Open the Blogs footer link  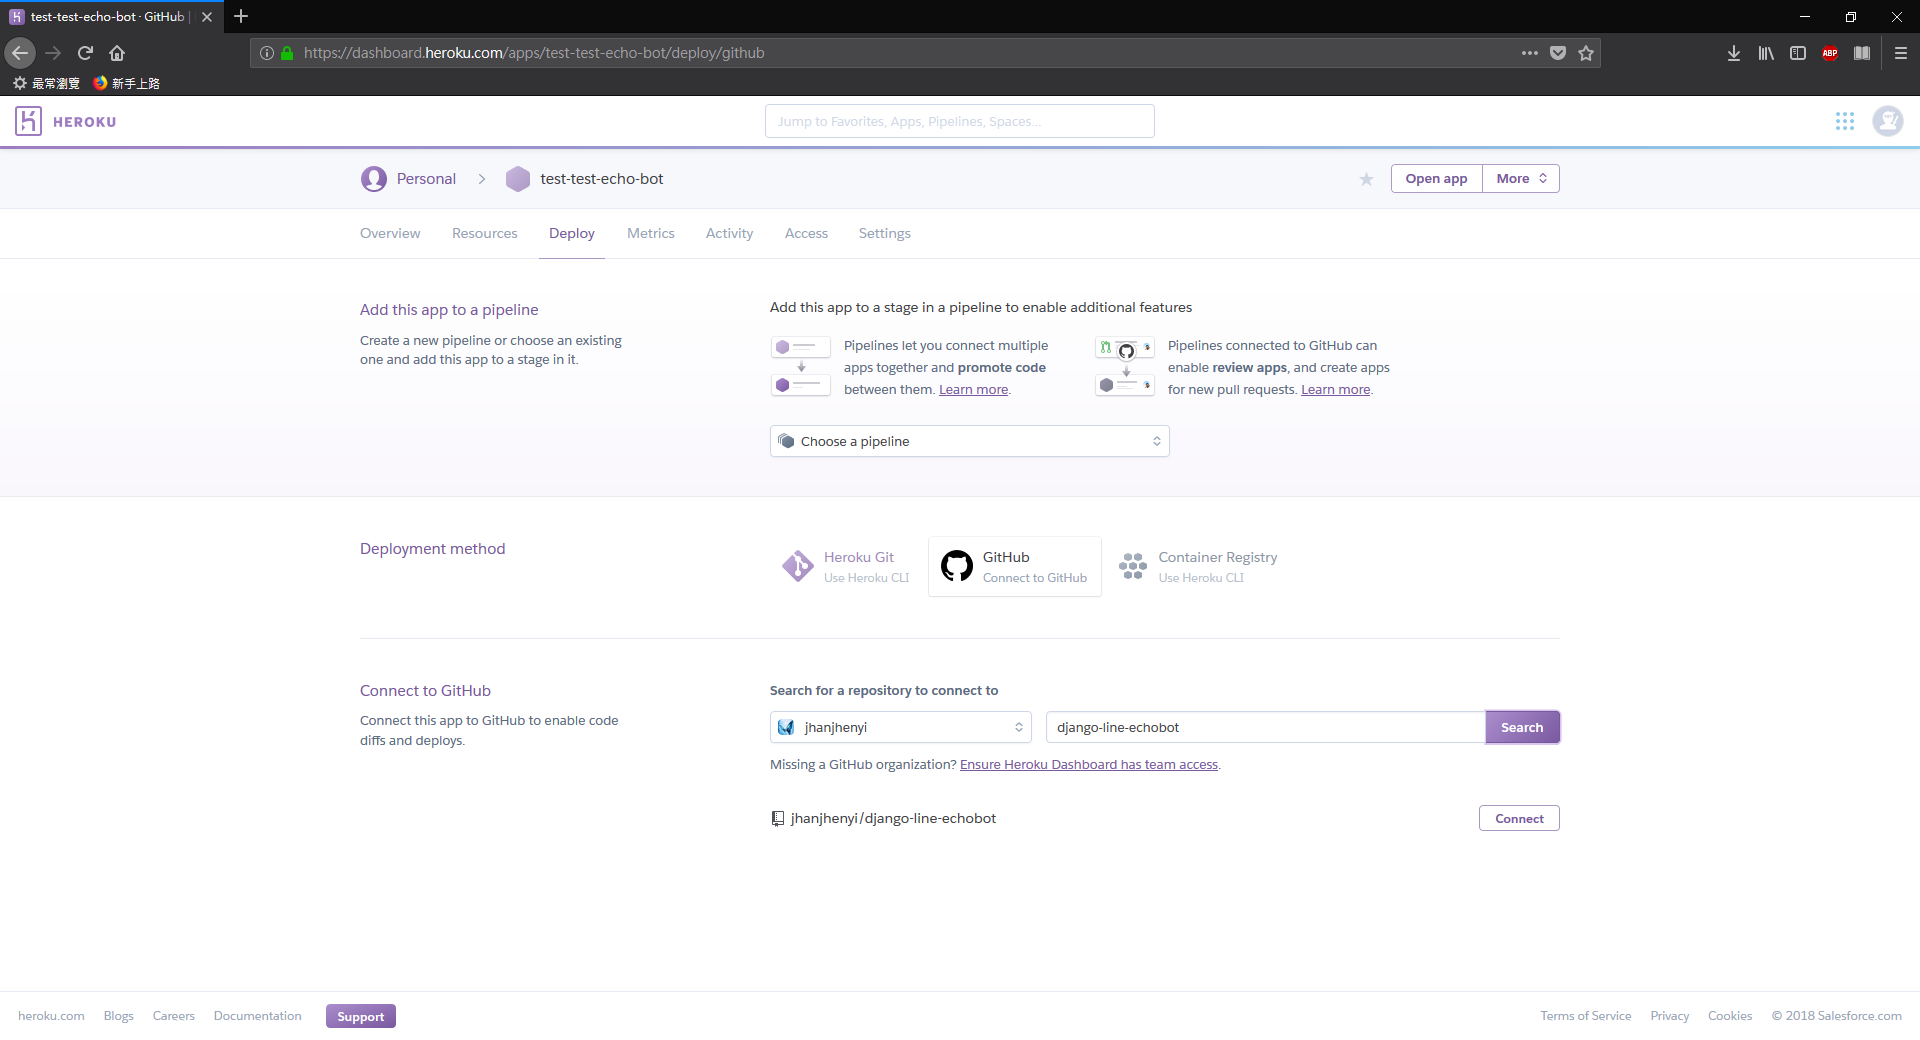[119, 1016]
